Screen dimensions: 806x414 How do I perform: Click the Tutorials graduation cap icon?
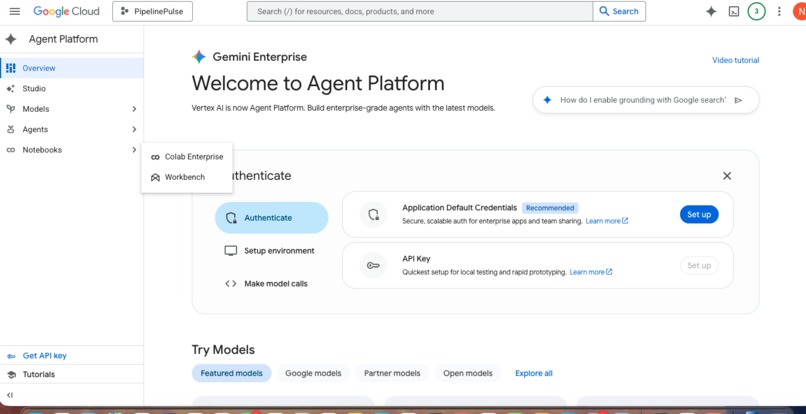coord(11,374)
